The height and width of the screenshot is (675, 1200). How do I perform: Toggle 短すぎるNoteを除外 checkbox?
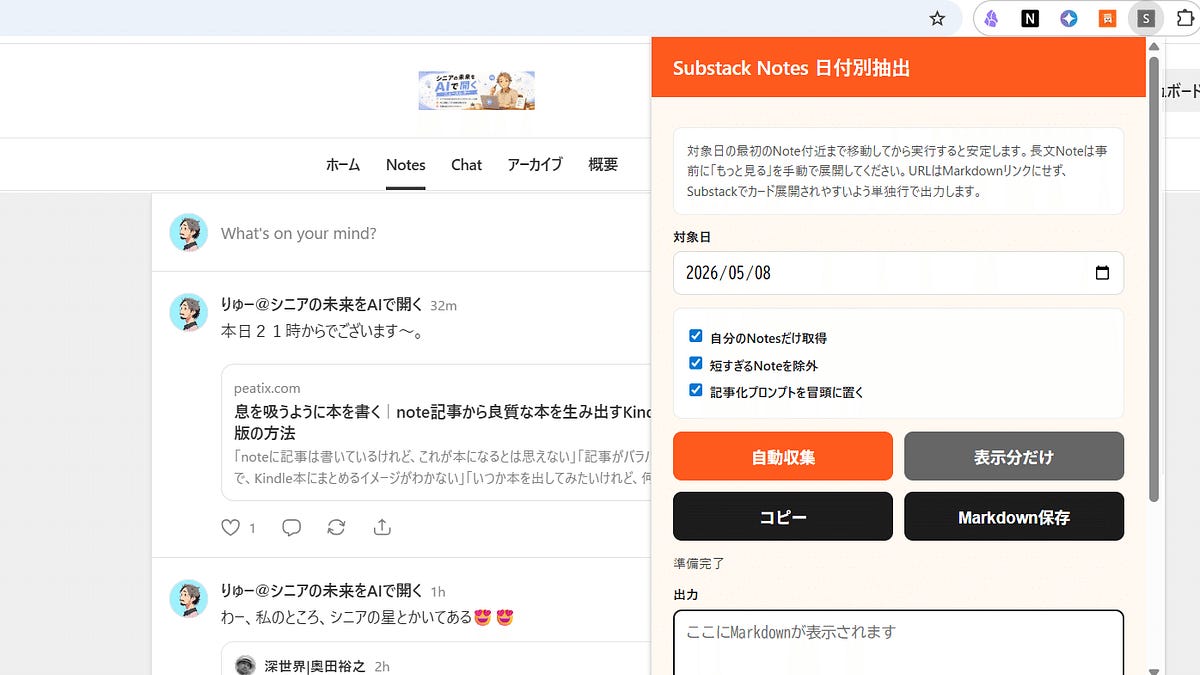(696, 364)
